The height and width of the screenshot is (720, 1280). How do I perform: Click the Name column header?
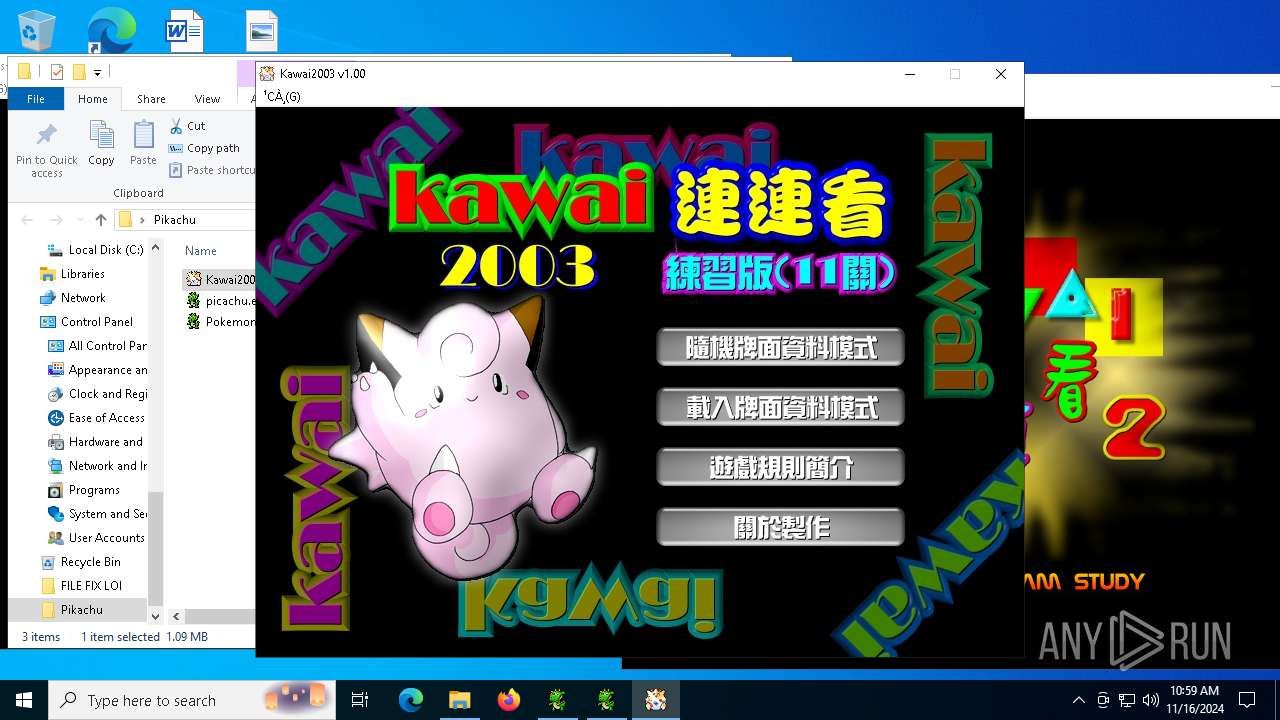(200, 251)
